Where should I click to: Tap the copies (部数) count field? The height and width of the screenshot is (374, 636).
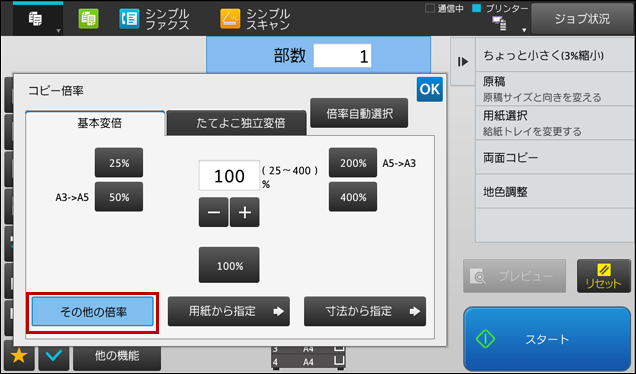(342, 56)
